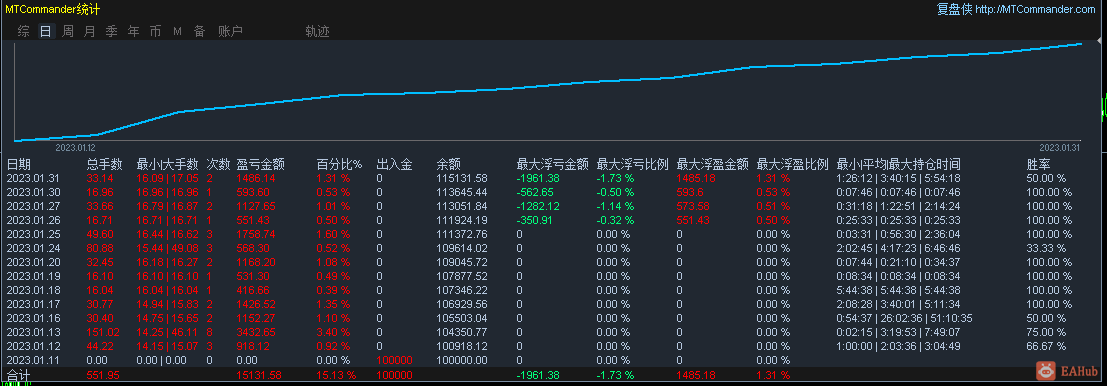Screen dimensions: 1107x386
Task: Click the balance value 115131.58
Action: [x=462, y=179]
